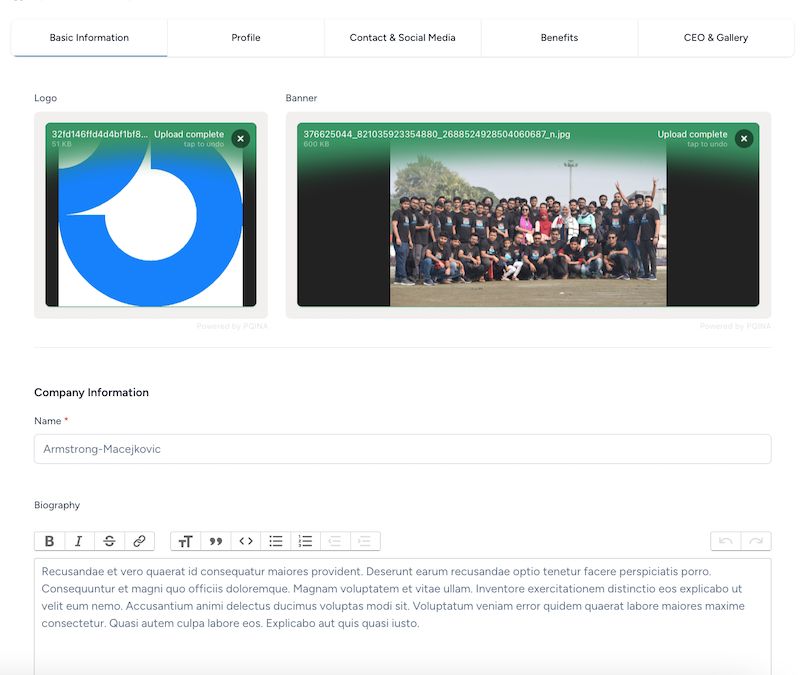Open the CEO & Gallery tab
This screenshot has width=800, height=675.
(x=716, y=38)
